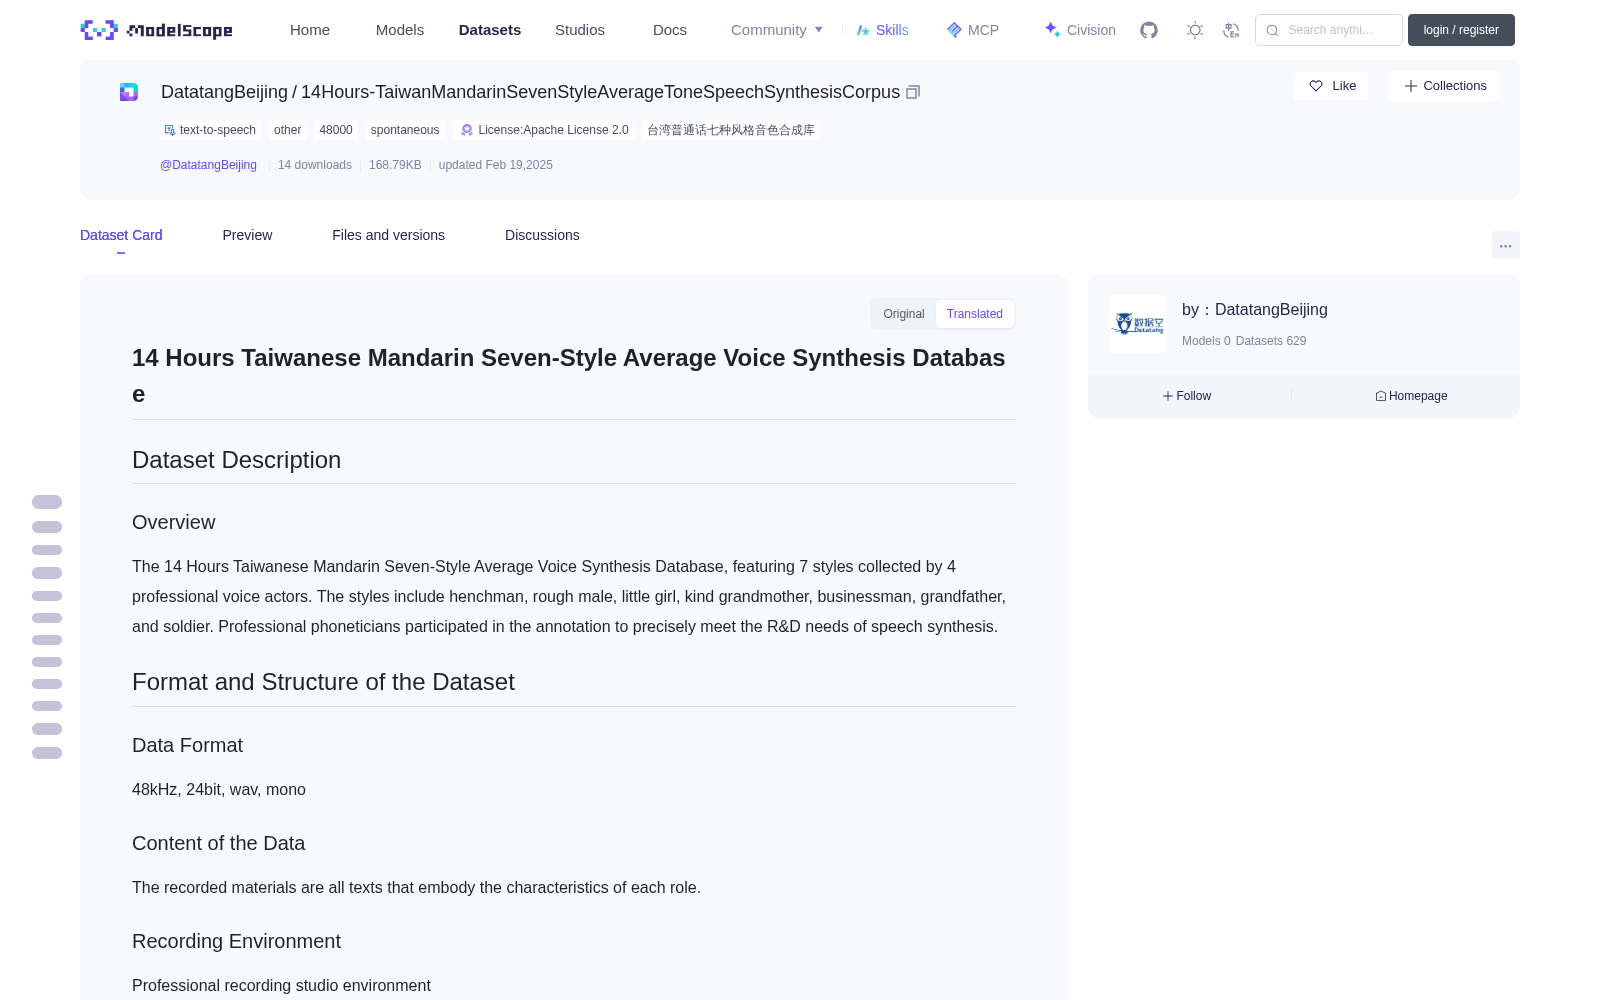Click the 'Models 0' count
The height and width of the screenshot is (1000, 1600).
pos(1206,341)
